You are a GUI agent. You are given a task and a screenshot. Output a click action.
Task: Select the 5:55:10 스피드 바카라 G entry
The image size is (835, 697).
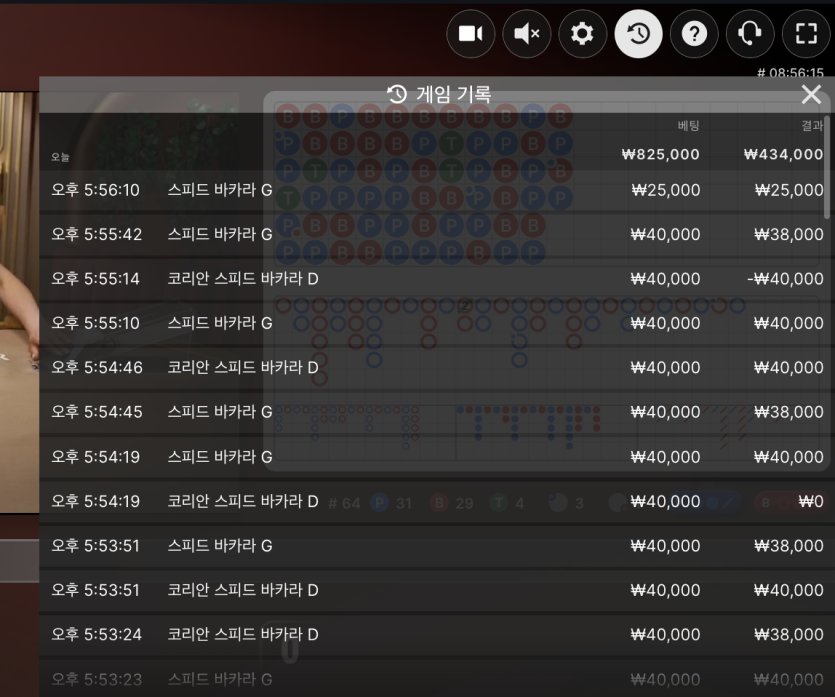[x=431, y=323]
